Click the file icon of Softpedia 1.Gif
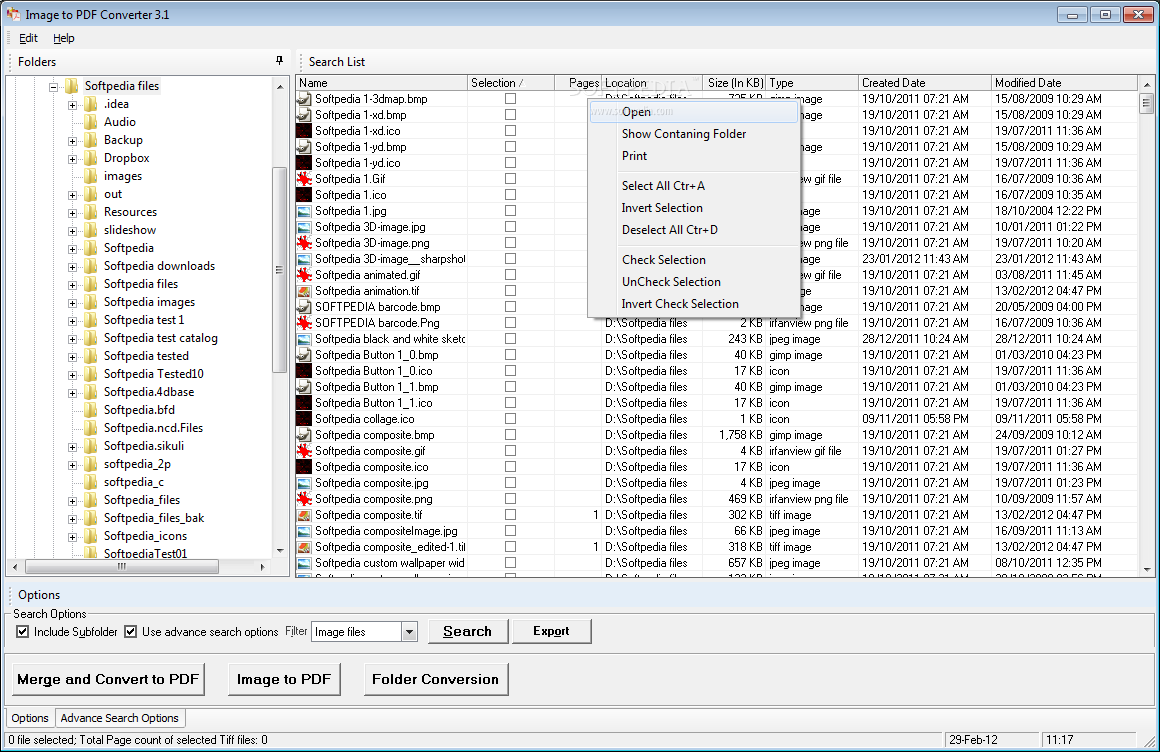 303,178
